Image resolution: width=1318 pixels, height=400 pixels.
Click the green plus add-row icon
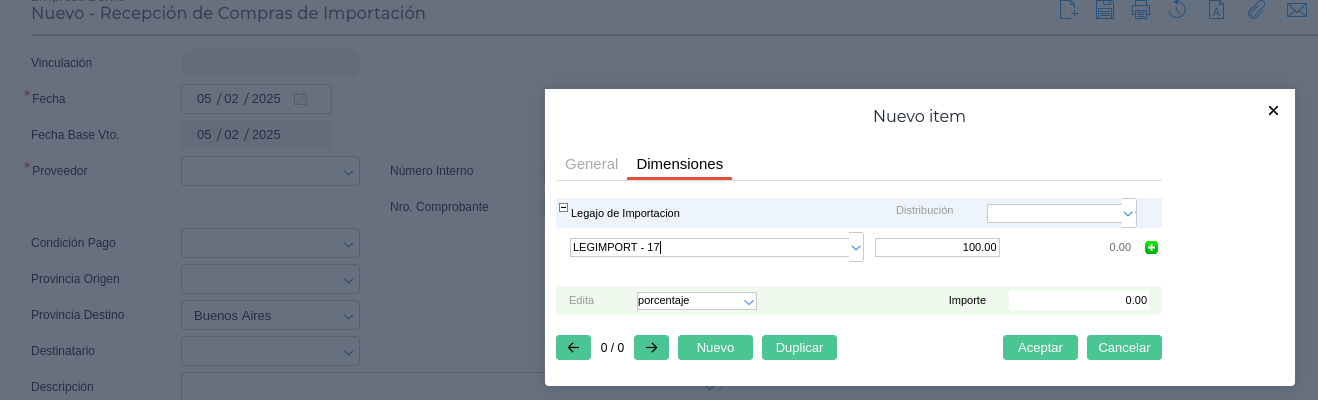click(x=1151, y=247)
